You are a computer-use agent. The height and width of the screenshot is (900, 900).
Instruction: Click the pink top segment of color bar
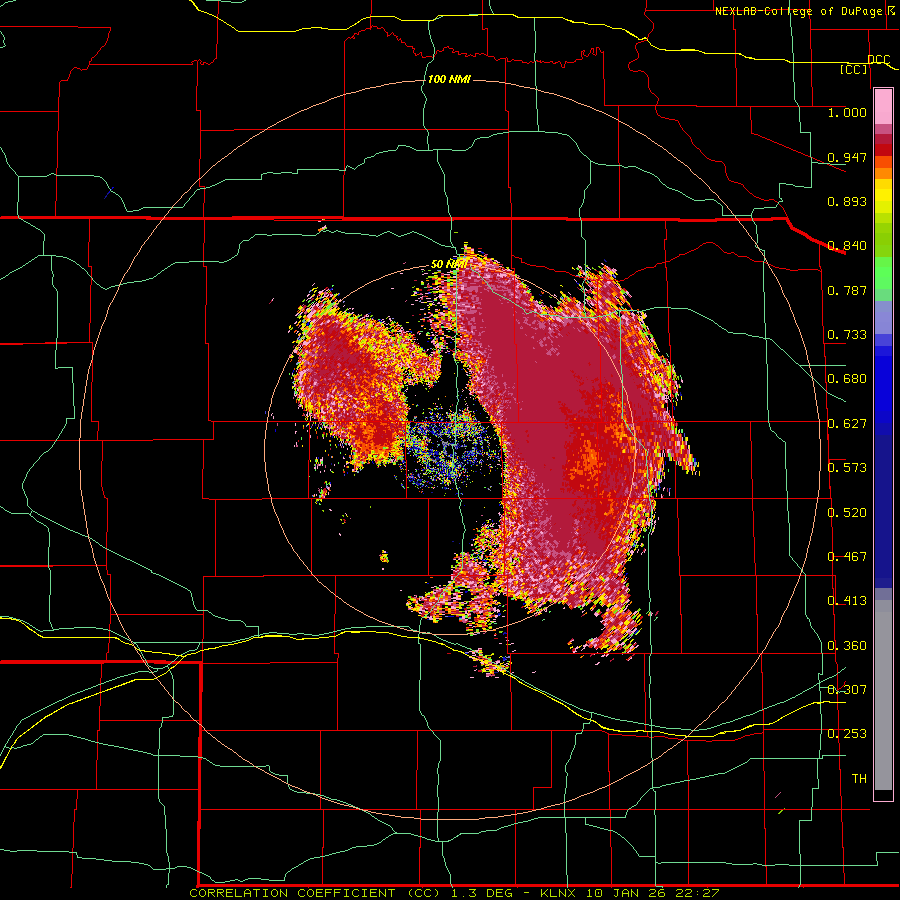point(883,107)
